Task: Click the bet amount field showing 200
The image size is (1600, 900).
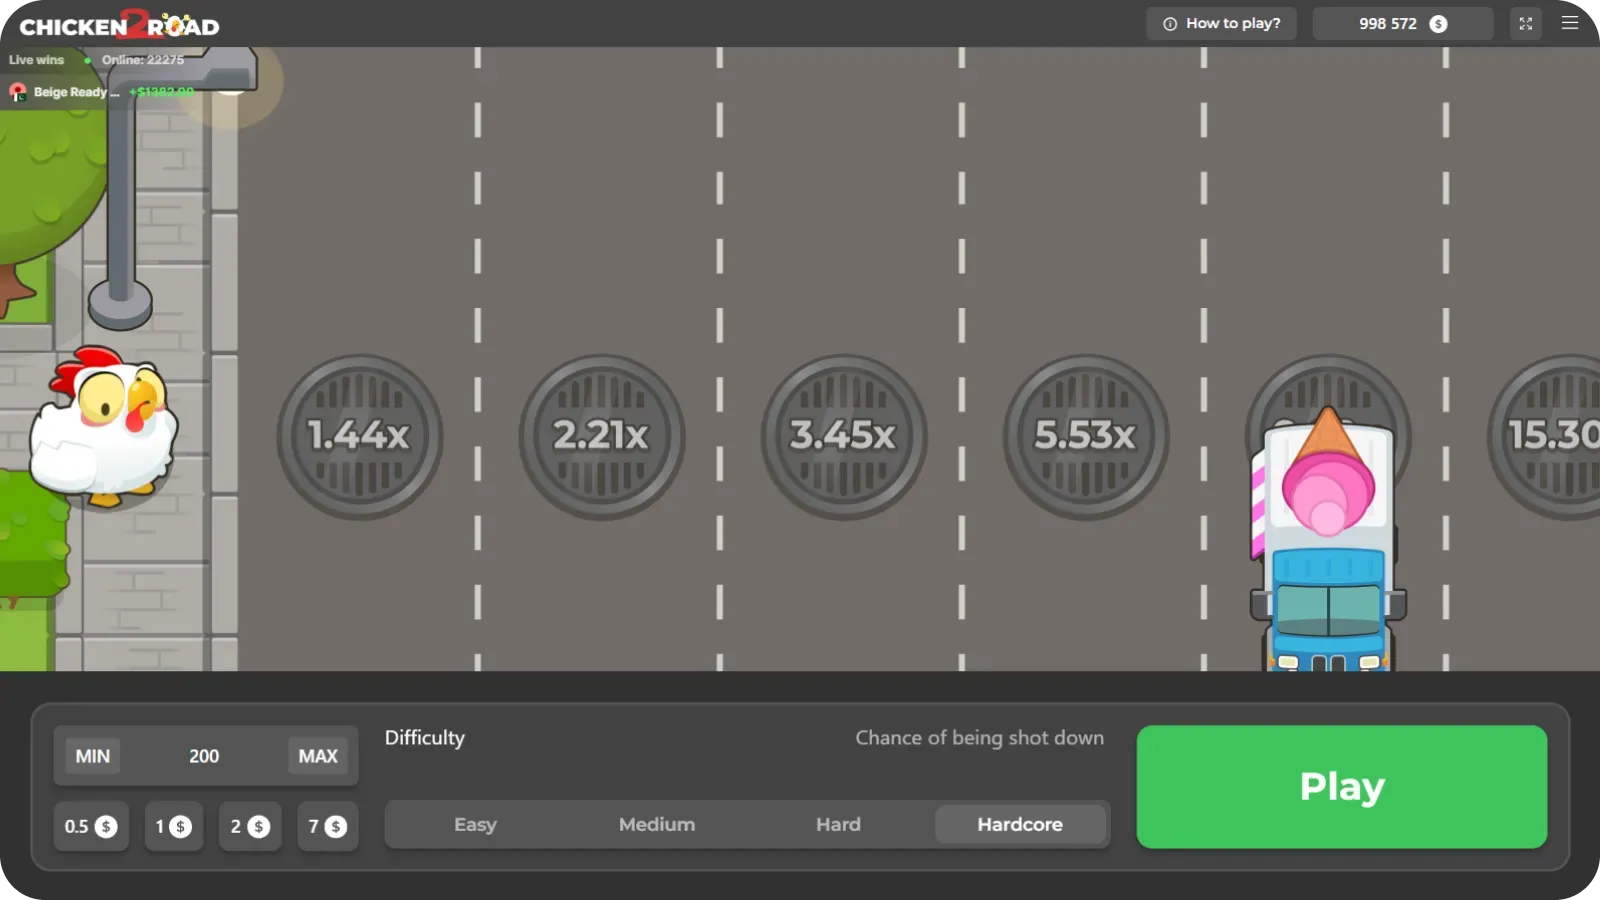Action: [204, 756]
